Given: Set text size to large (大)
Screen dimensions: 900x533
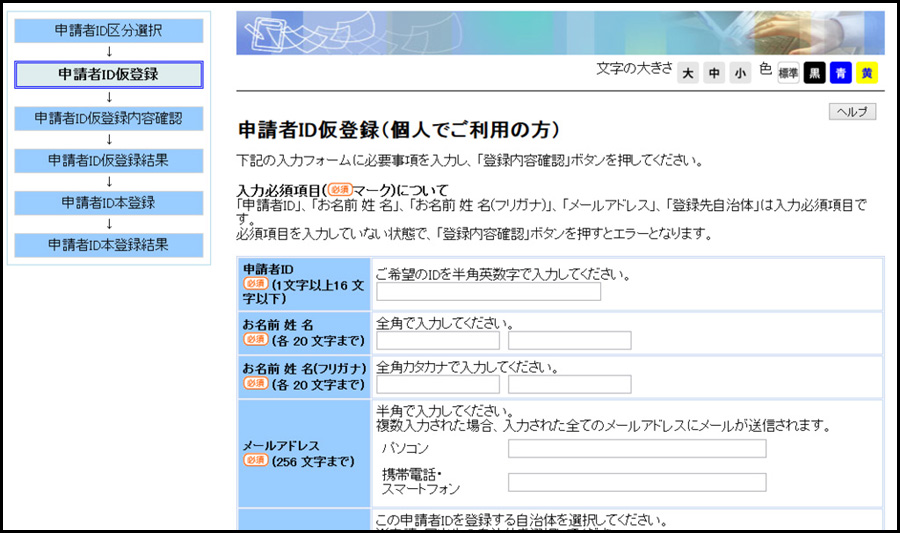Looking at the screenshot, I should [688, 73].
